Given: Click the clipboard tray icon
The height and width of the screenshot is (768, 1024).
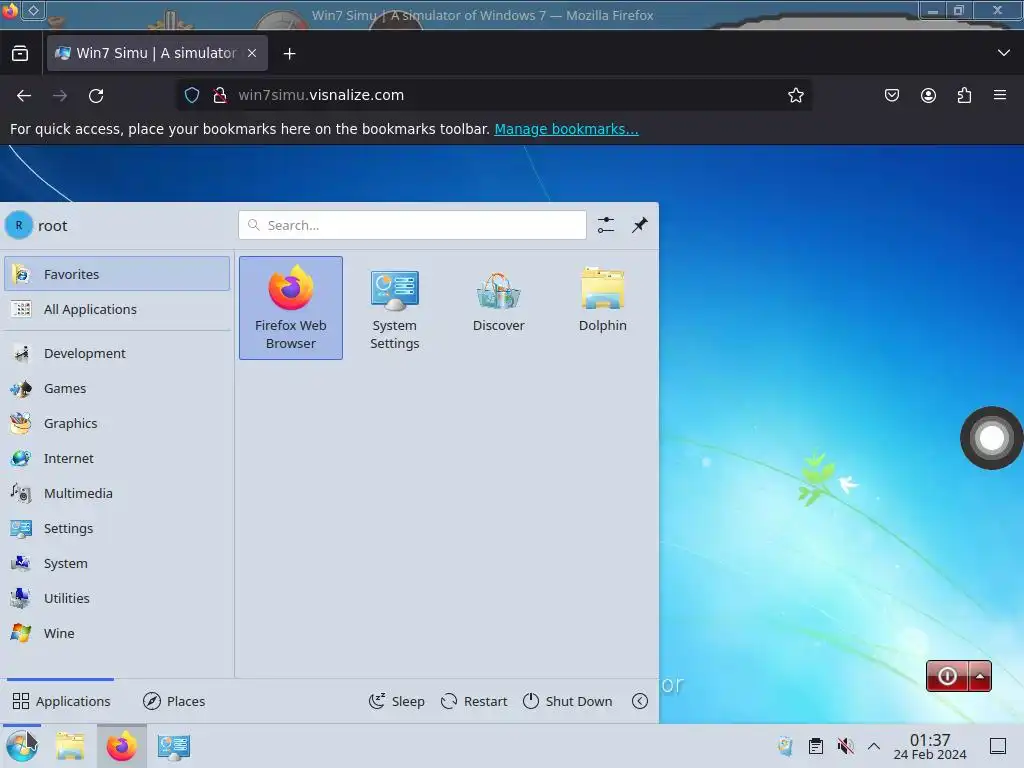Looking at the screenshot, I should click(x=816, y=746).
